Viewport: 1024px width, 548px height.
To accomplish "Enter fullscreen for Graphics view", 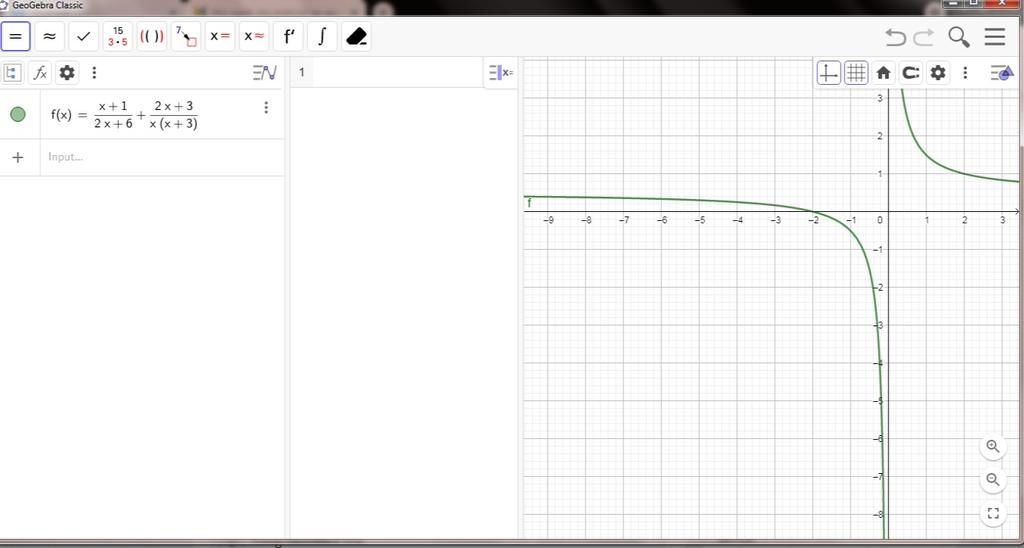I will [993, 513].
